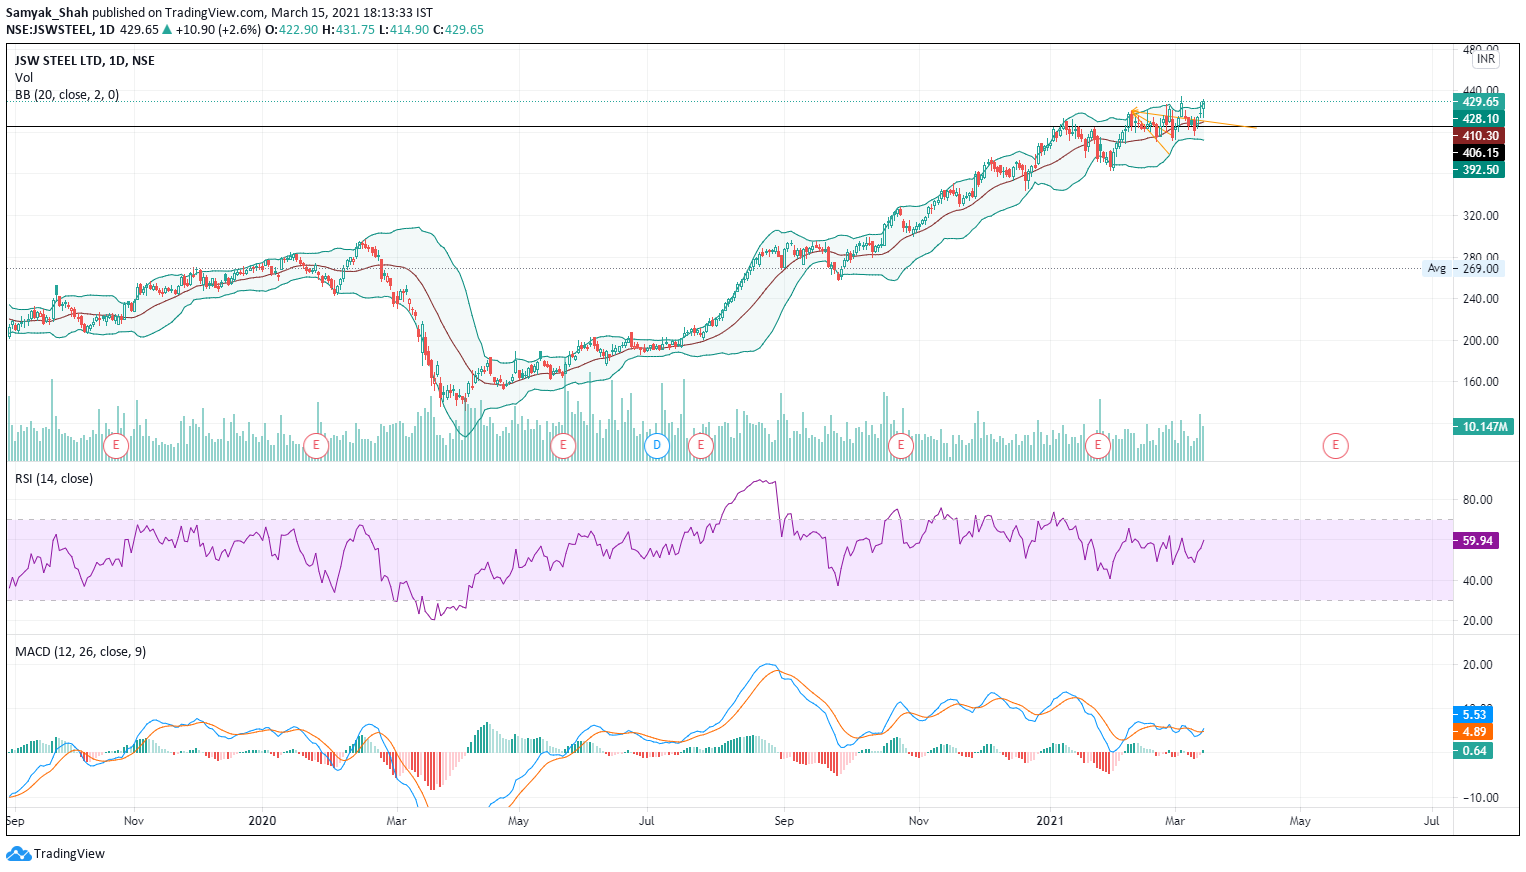The height and width of the screenshot is (872, 1526).
Task: Click the 429.65 current price tag
Action: click(x=1479, y=102)
